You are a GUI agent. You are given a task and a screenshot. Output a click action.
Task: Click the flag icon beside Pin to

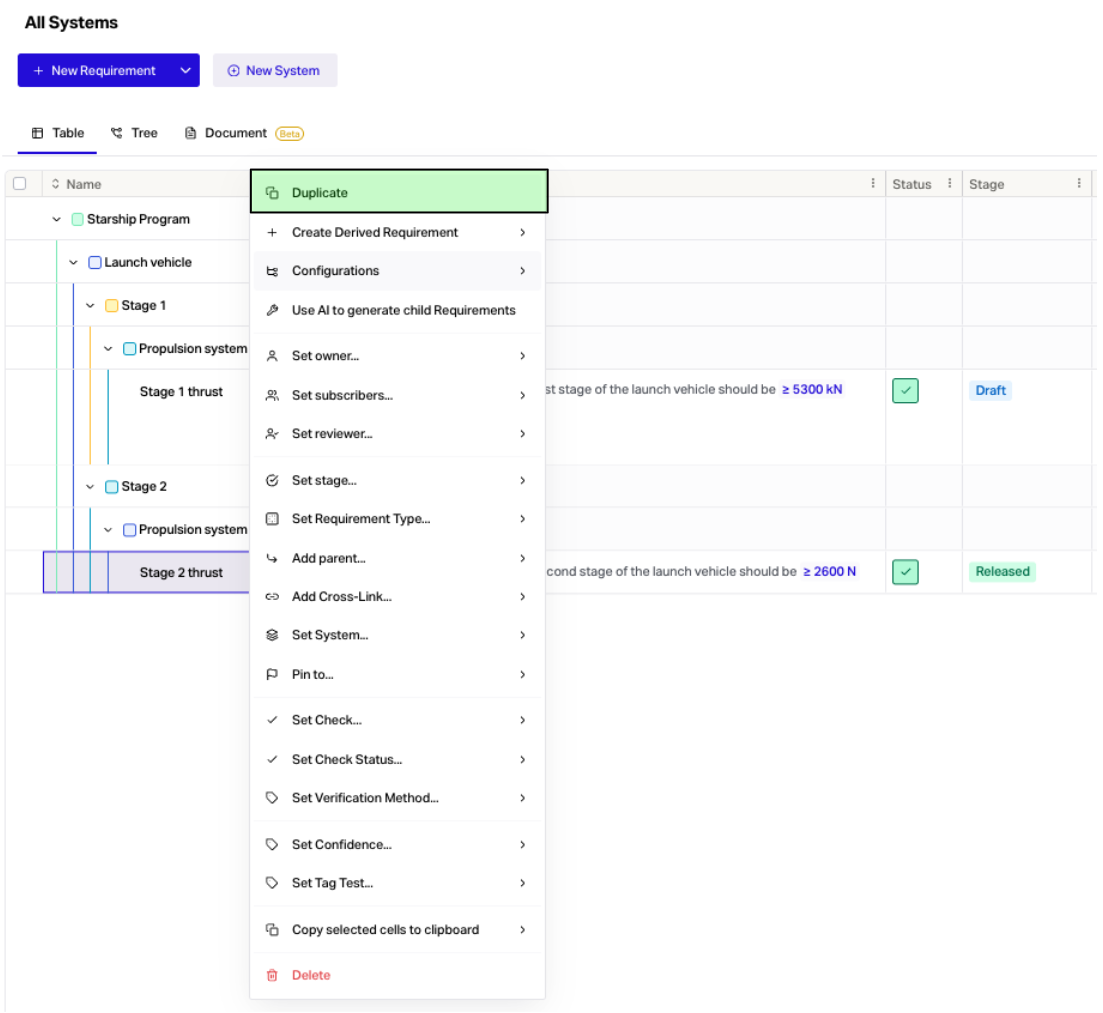pos(272,675)
